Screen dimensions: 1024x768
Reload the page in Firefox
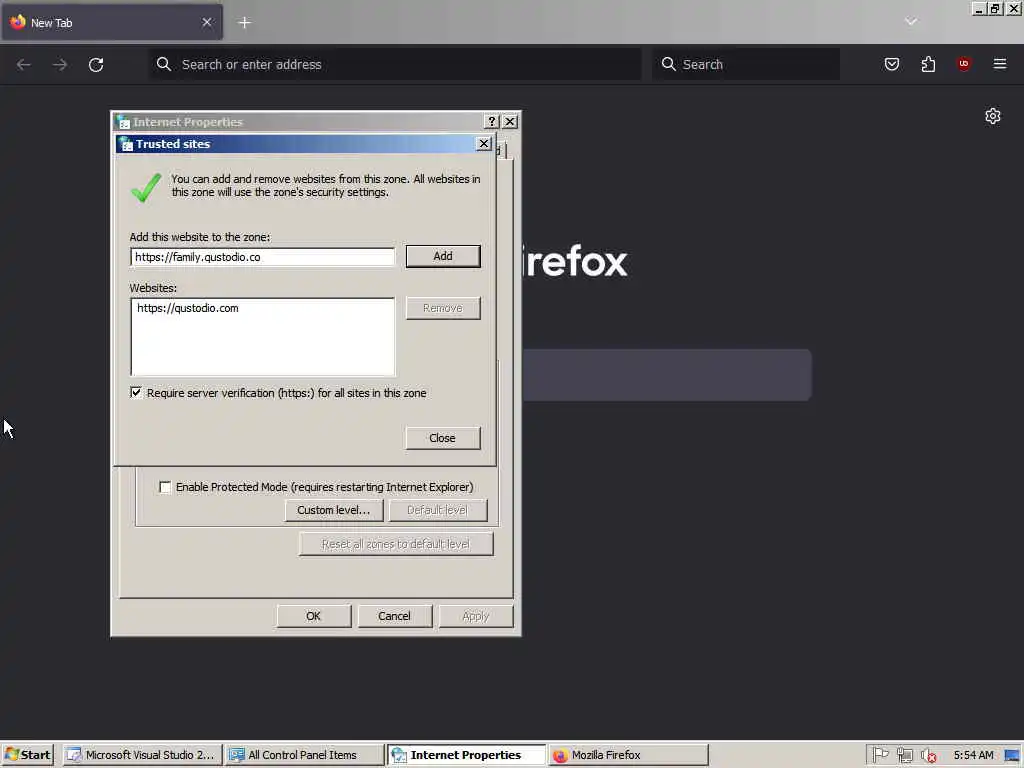tap(96, 65)
